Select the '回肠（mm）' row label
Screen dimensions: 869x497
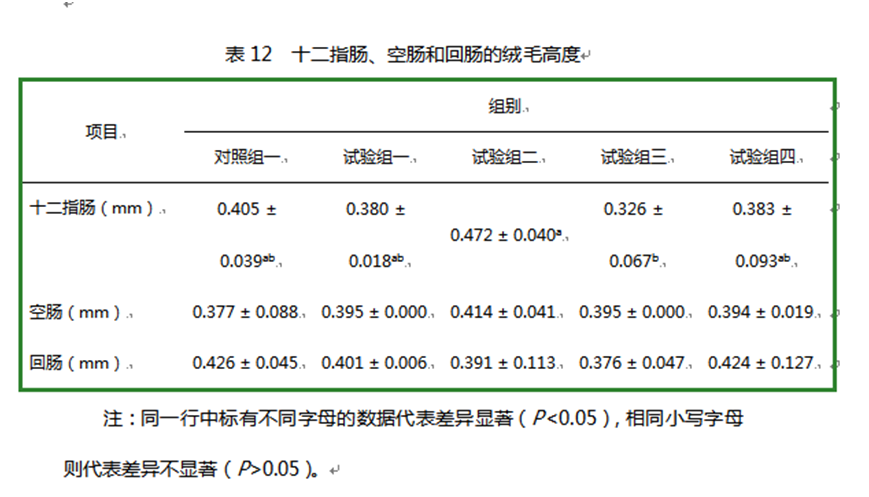(x=75, y=363)
